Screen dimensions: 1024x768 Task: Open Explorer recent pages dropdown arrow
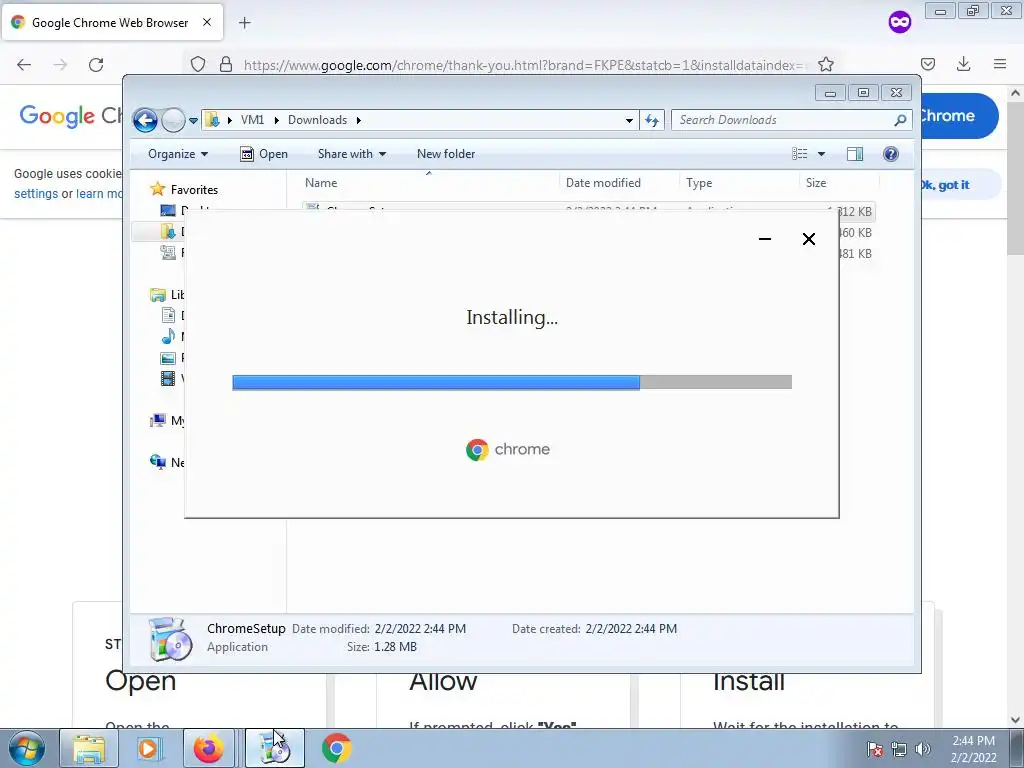tap(193, 121)
